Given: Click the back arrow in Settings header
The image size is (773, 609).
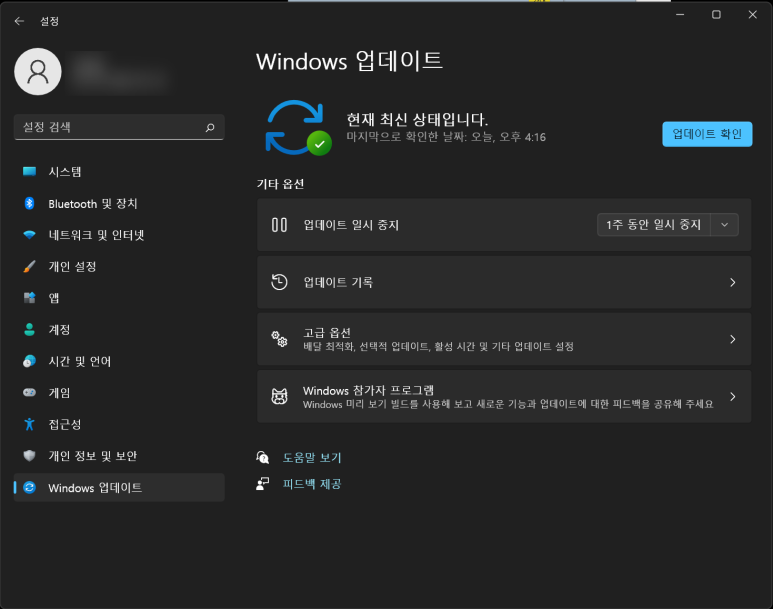Looking at the screenshot, I should (x=19, y=21).
